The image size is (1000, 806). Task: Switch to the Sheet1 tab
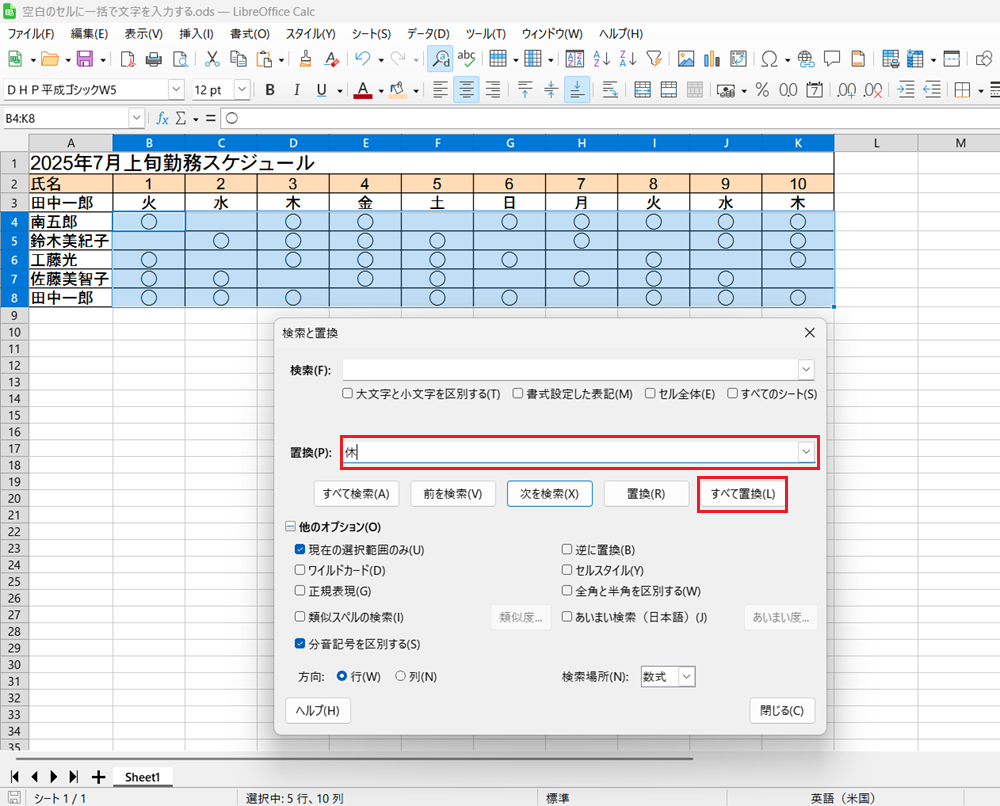tap(142, 777)
